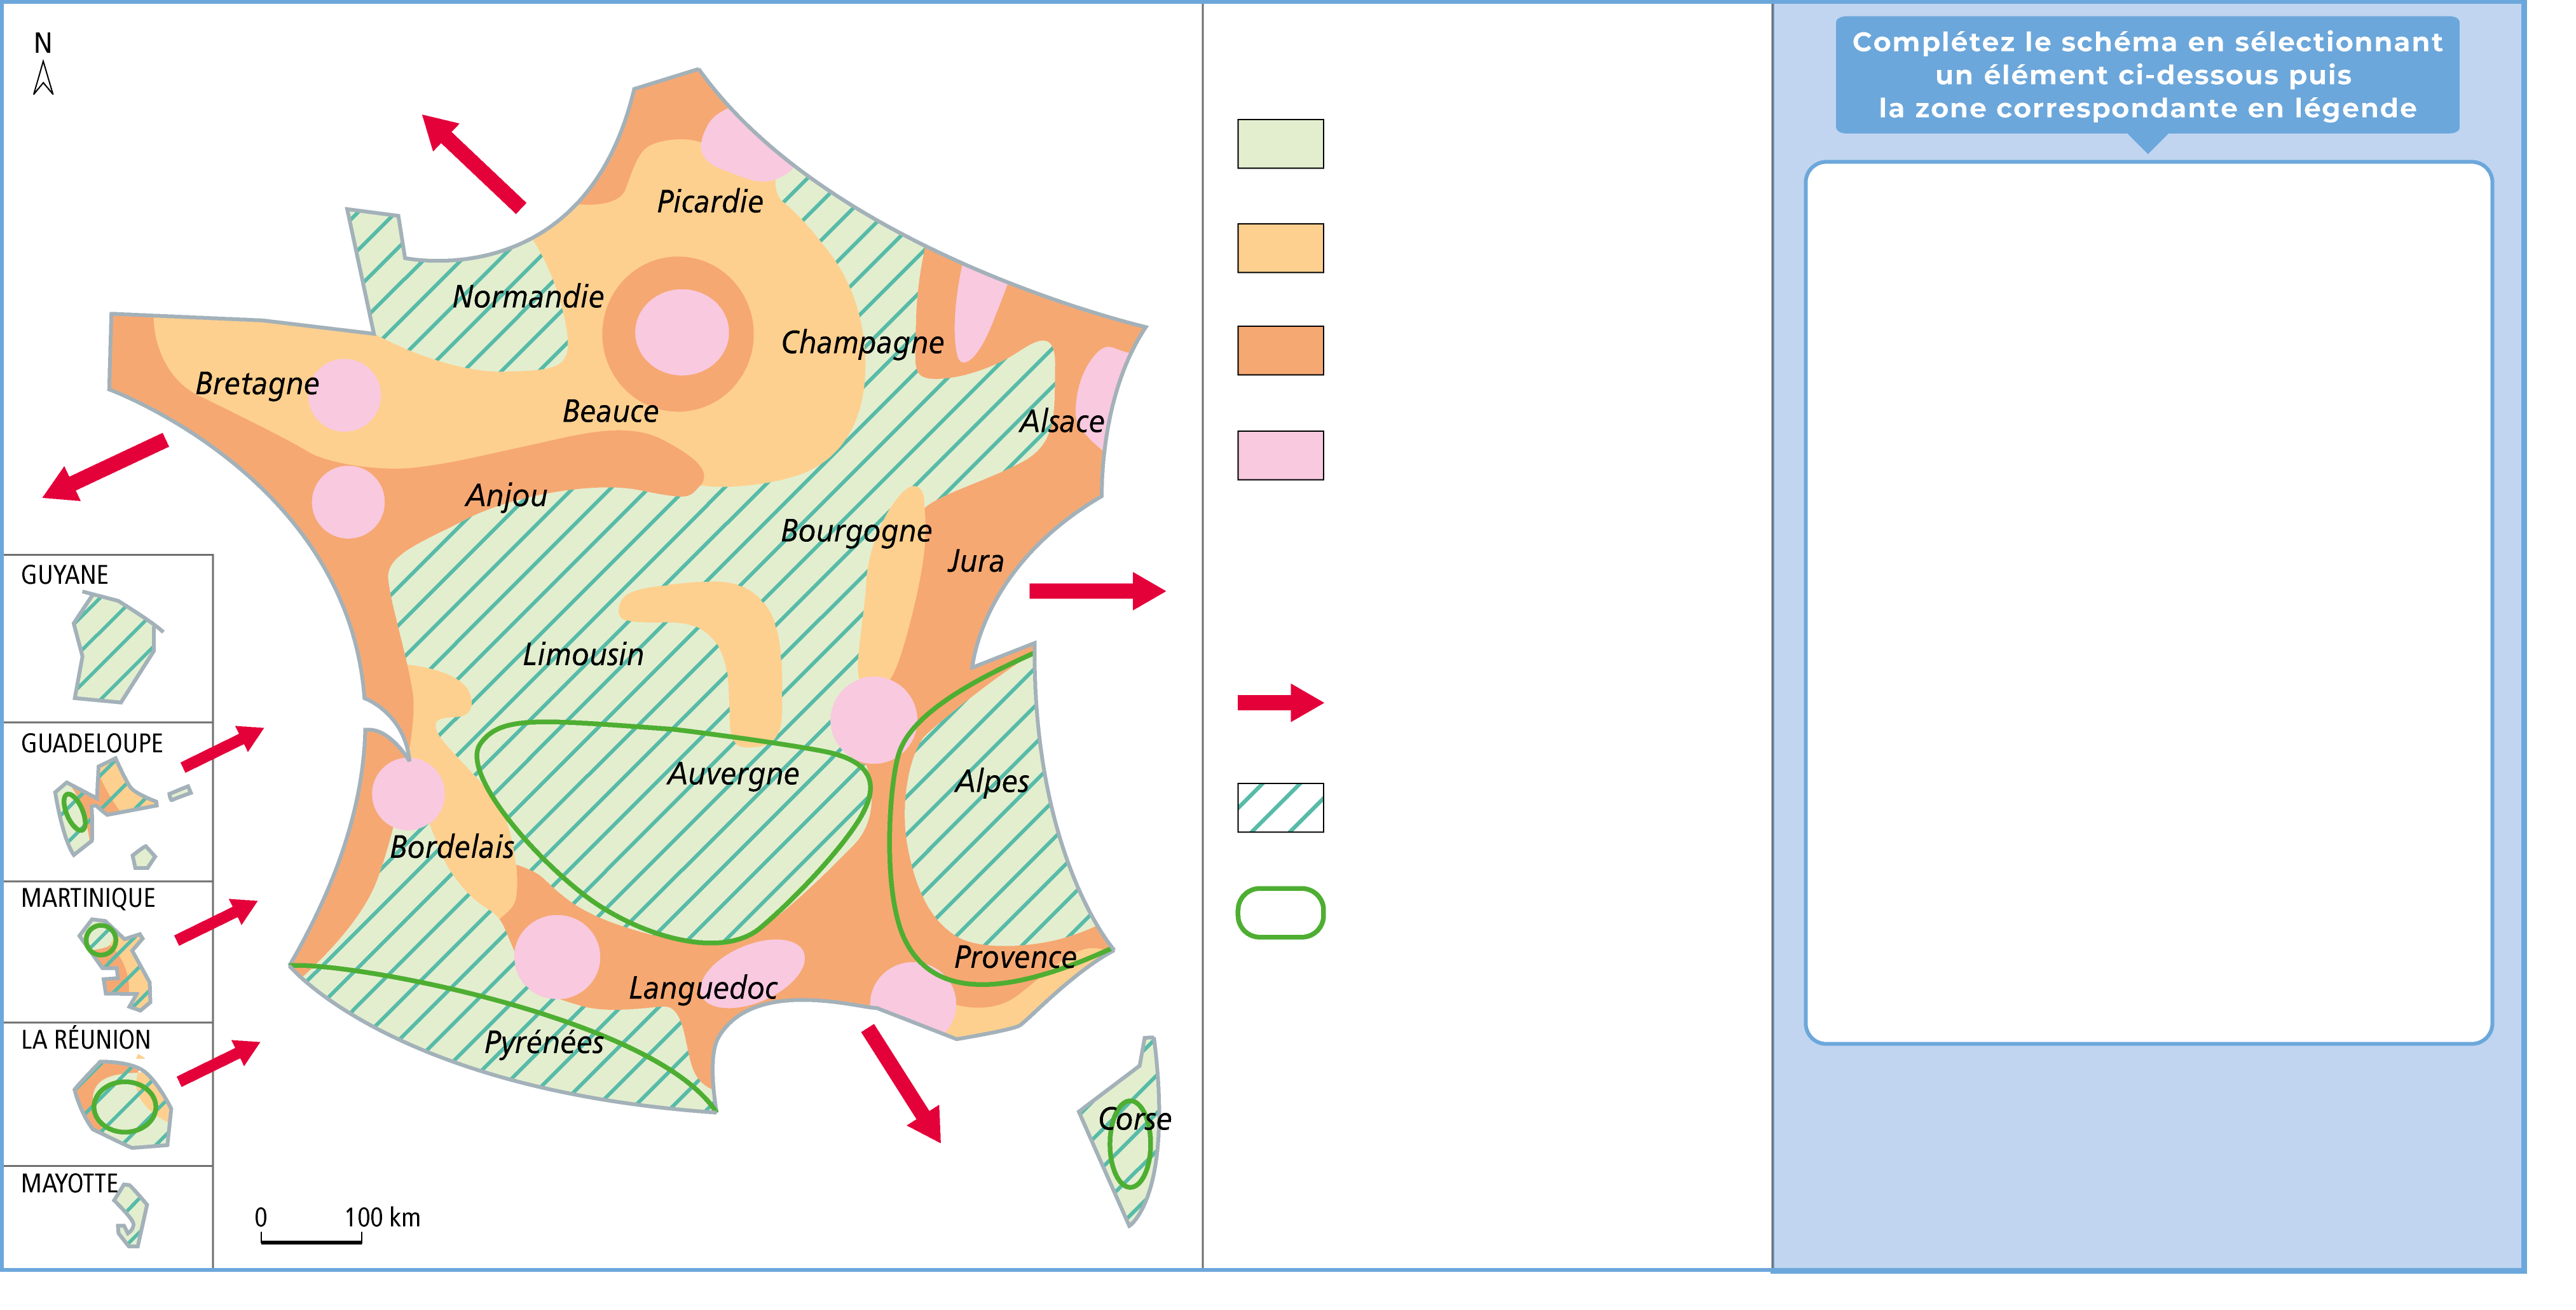Click the 'Complétez le schéma' instruction banner

point(2147,75)
